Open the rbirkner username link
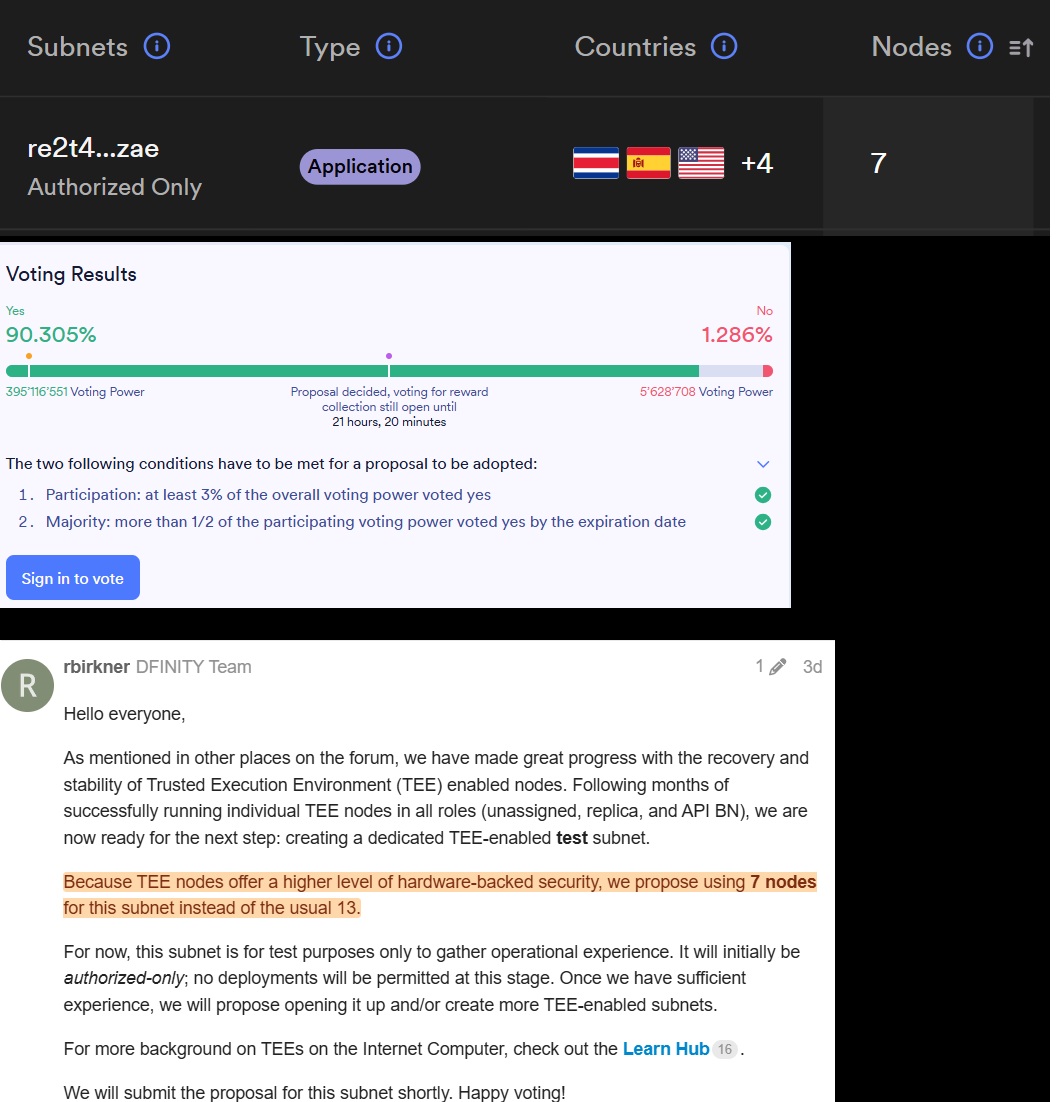This screenshot has width=1058, height=1102. tap(96, 667)
